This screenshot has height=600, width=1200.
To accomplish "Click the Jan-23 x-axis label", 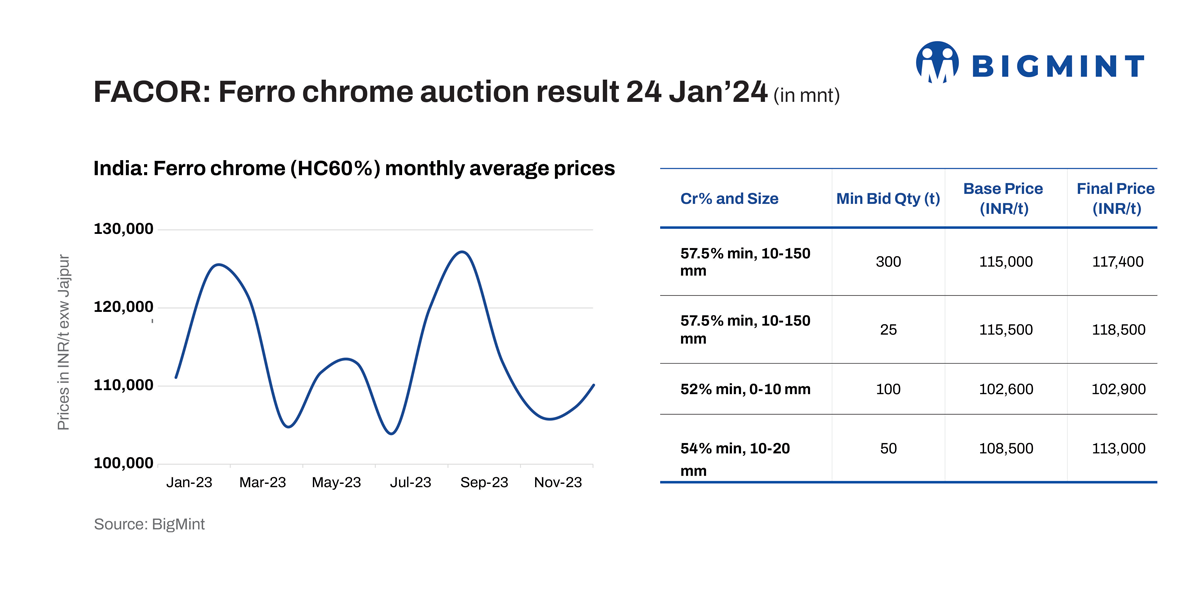I will pos(189,482).
